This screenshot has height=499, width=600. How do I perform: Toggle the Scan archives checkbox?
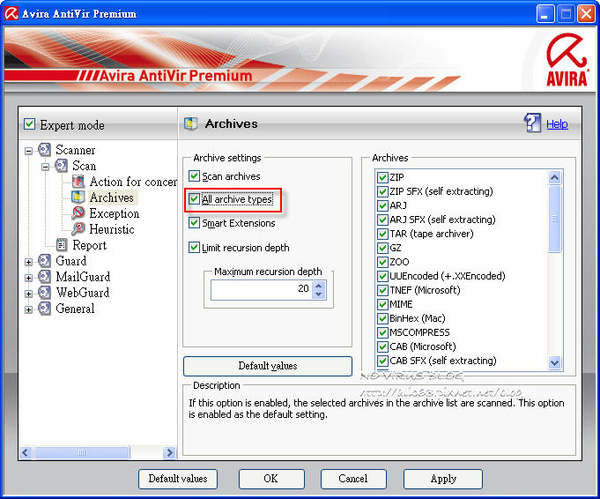point(194,176)
